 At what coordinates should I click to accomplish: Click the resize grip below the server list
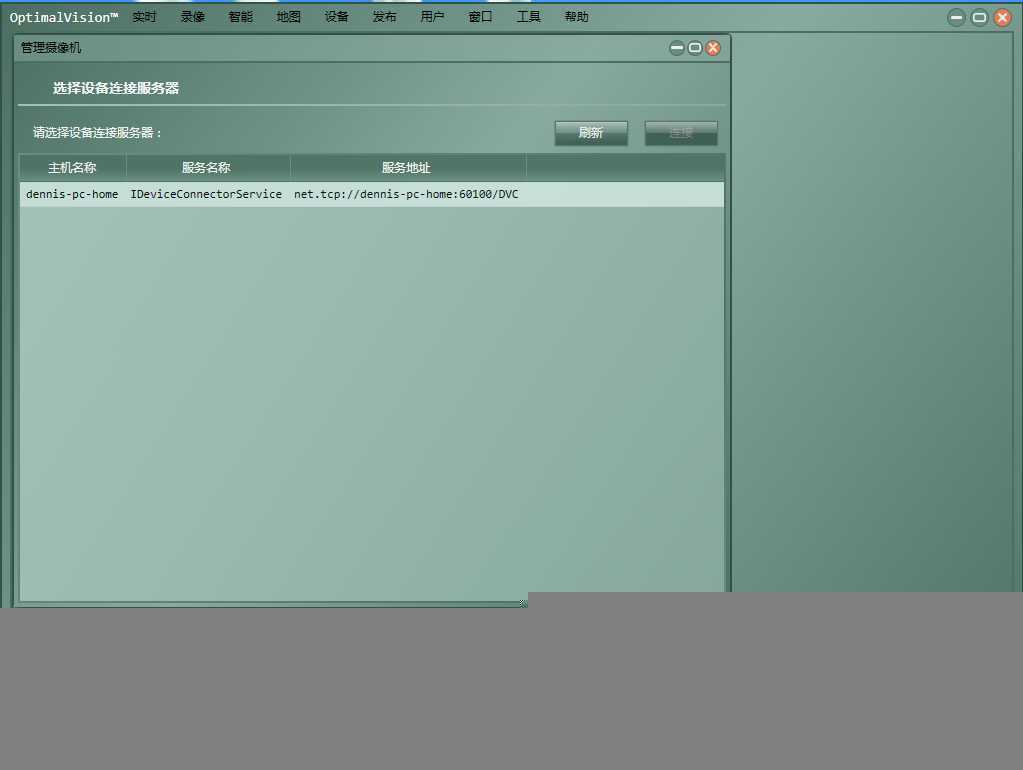tap(523, 603)
